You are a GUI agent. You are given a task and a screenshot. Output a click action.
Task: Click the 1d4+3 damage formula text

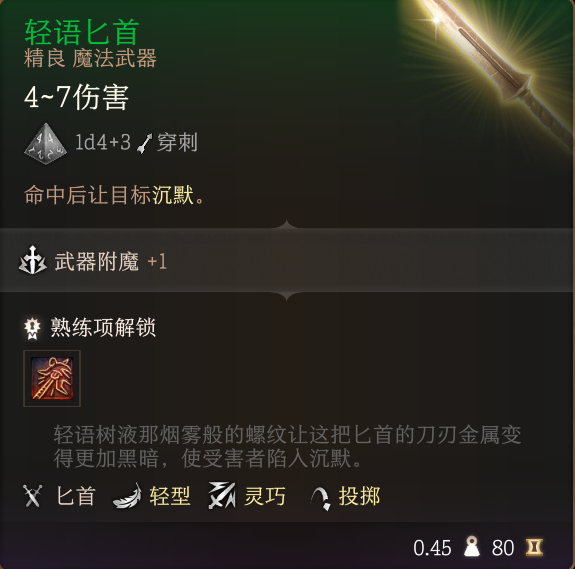[103, 142]
